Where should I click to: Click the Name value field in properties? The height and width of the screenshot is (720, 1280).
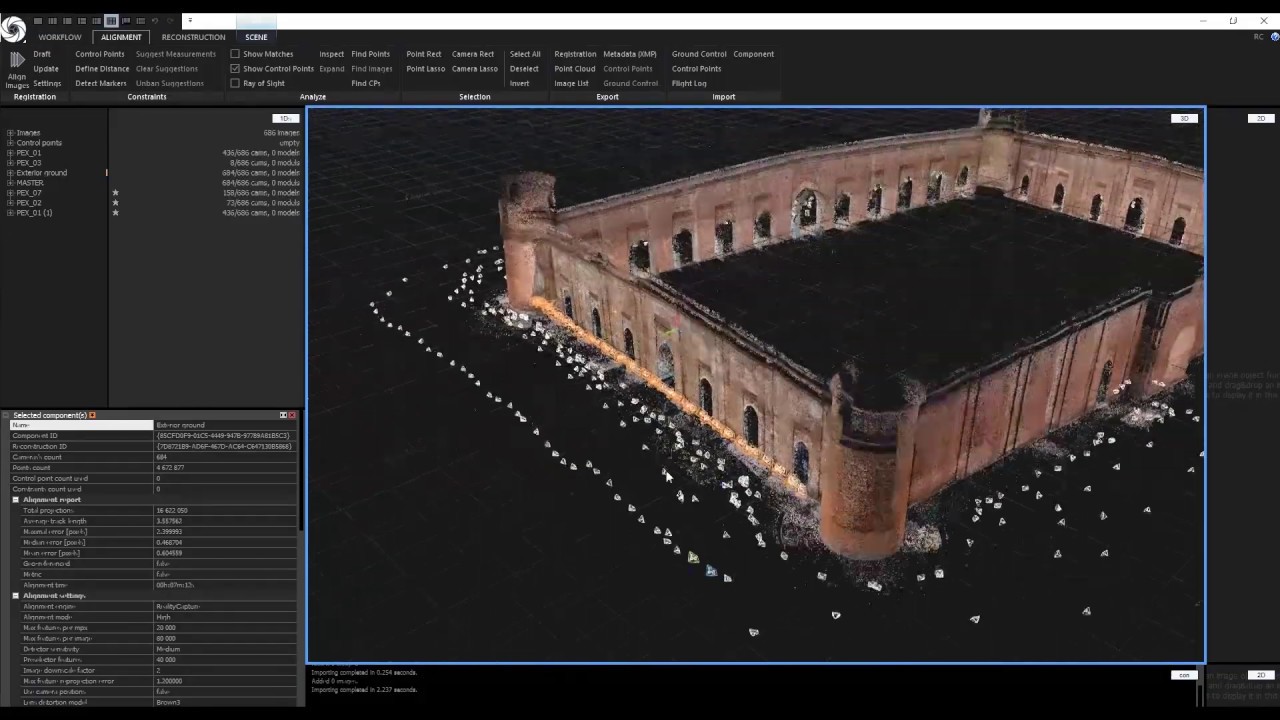click(225, 425)
